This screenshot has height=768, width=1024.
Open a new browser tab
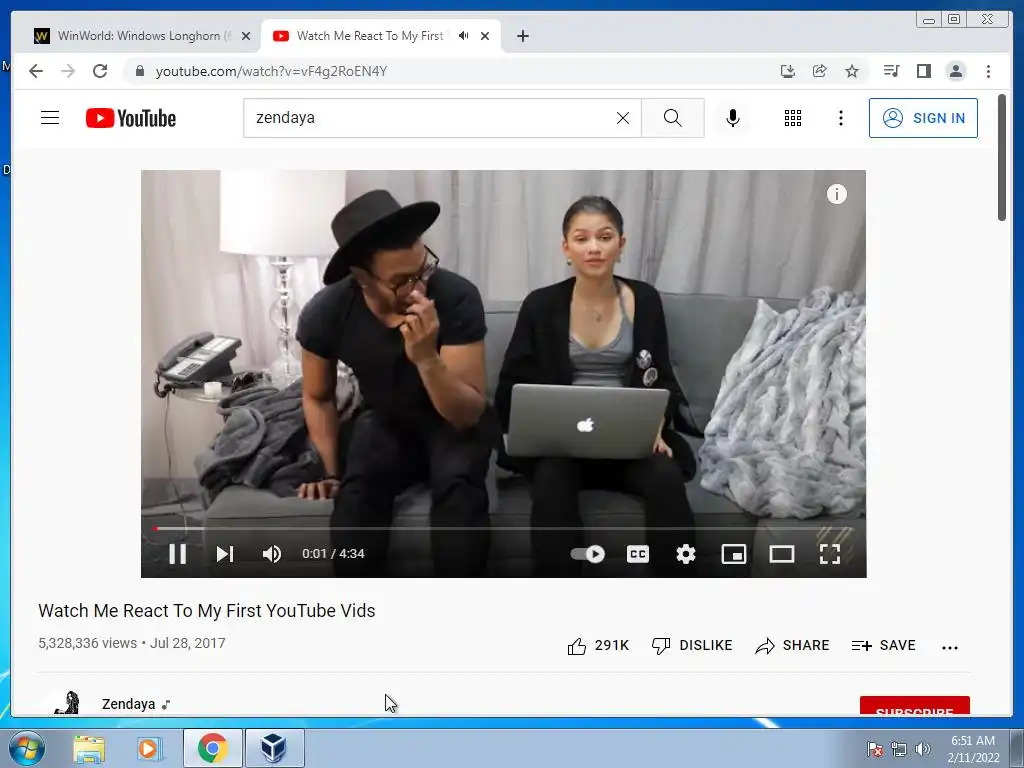522,36
